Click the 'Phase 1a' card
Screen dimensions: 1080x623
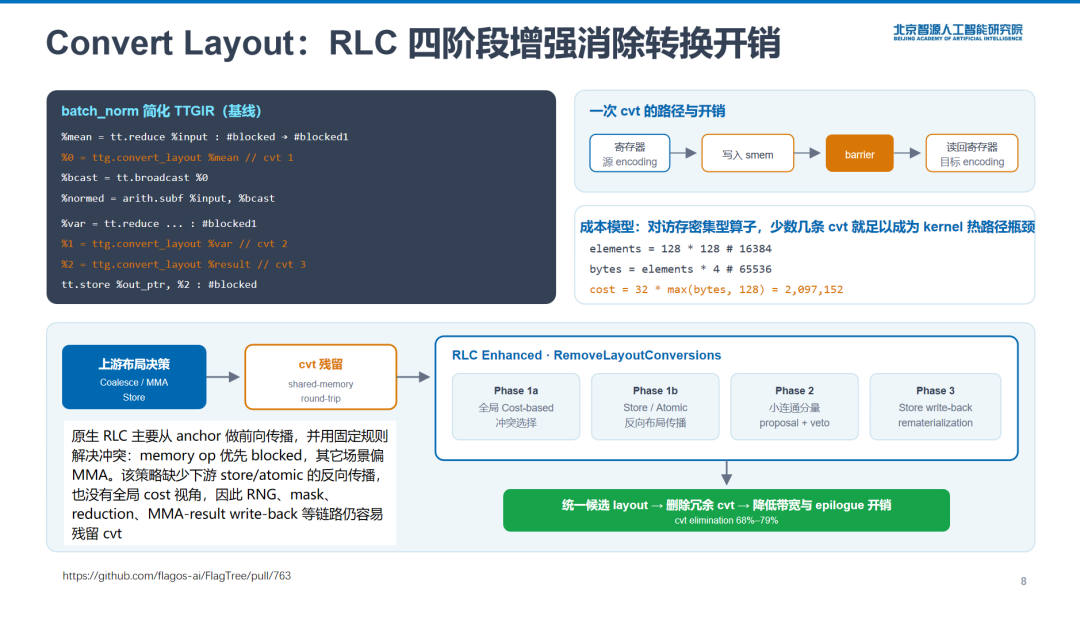(516, 407)
